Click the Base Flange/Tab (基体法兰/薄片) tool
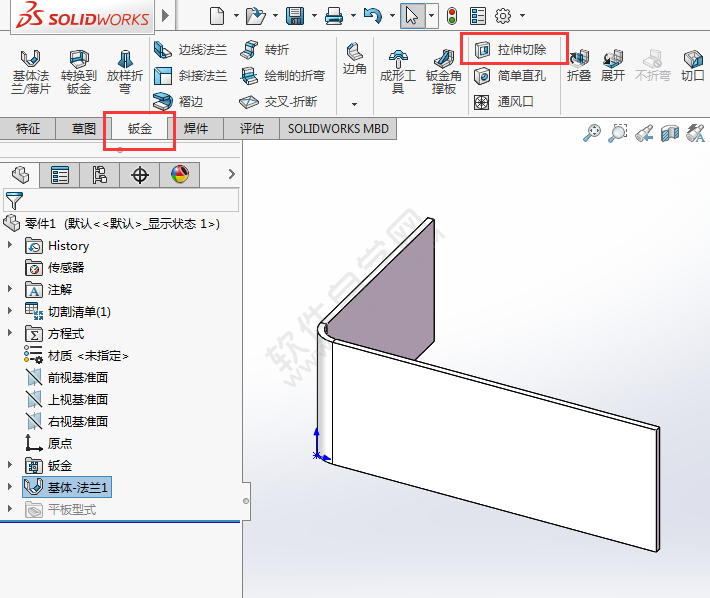 coord(30,72)
